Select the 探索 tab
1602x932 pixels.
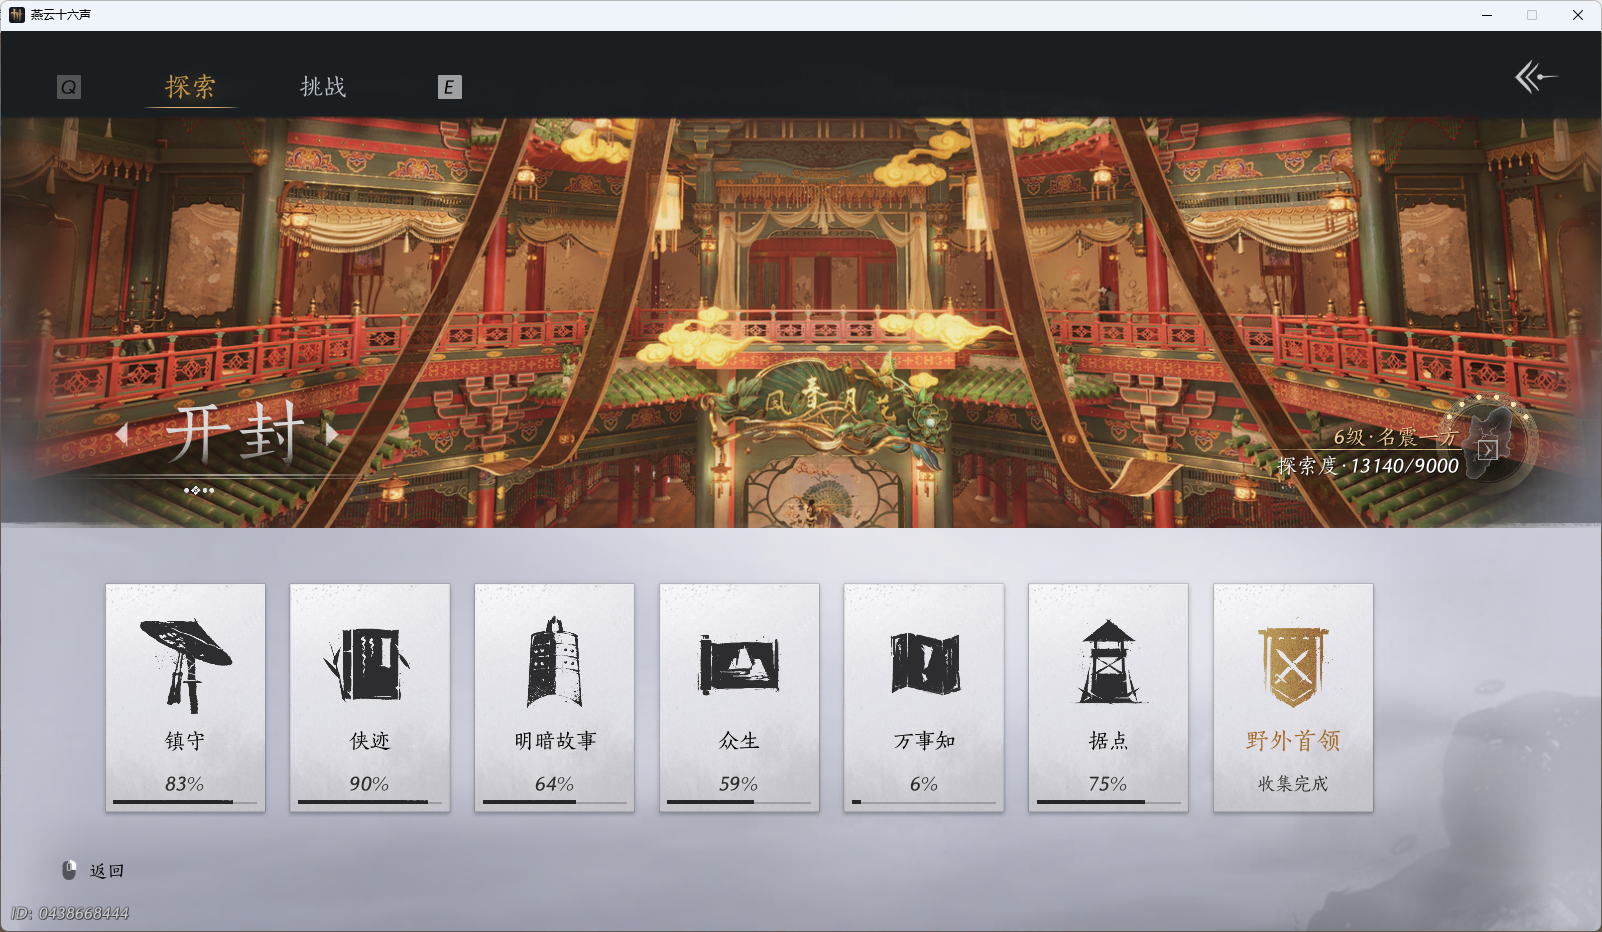191,87
